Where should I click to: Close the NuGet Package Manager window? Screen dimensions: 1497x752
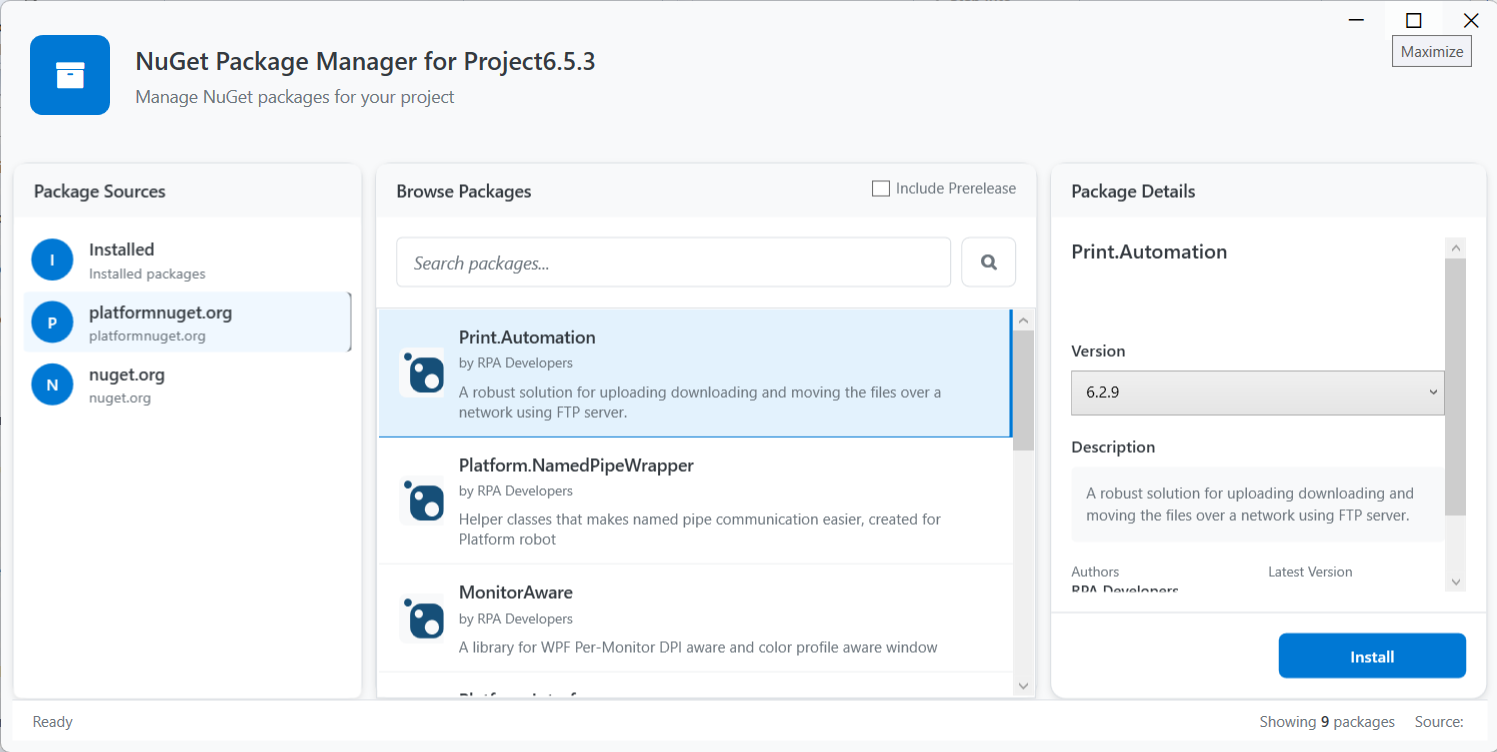tap(1470, 20)
